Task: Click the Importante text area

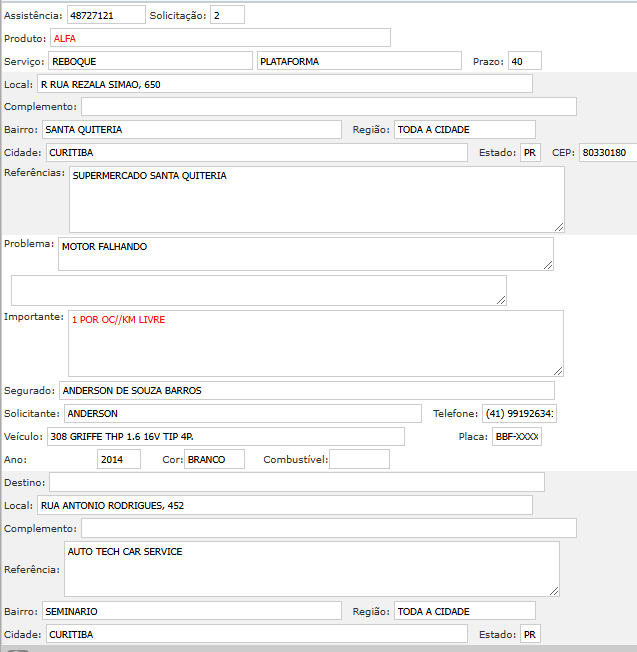Action: point(315,343)
